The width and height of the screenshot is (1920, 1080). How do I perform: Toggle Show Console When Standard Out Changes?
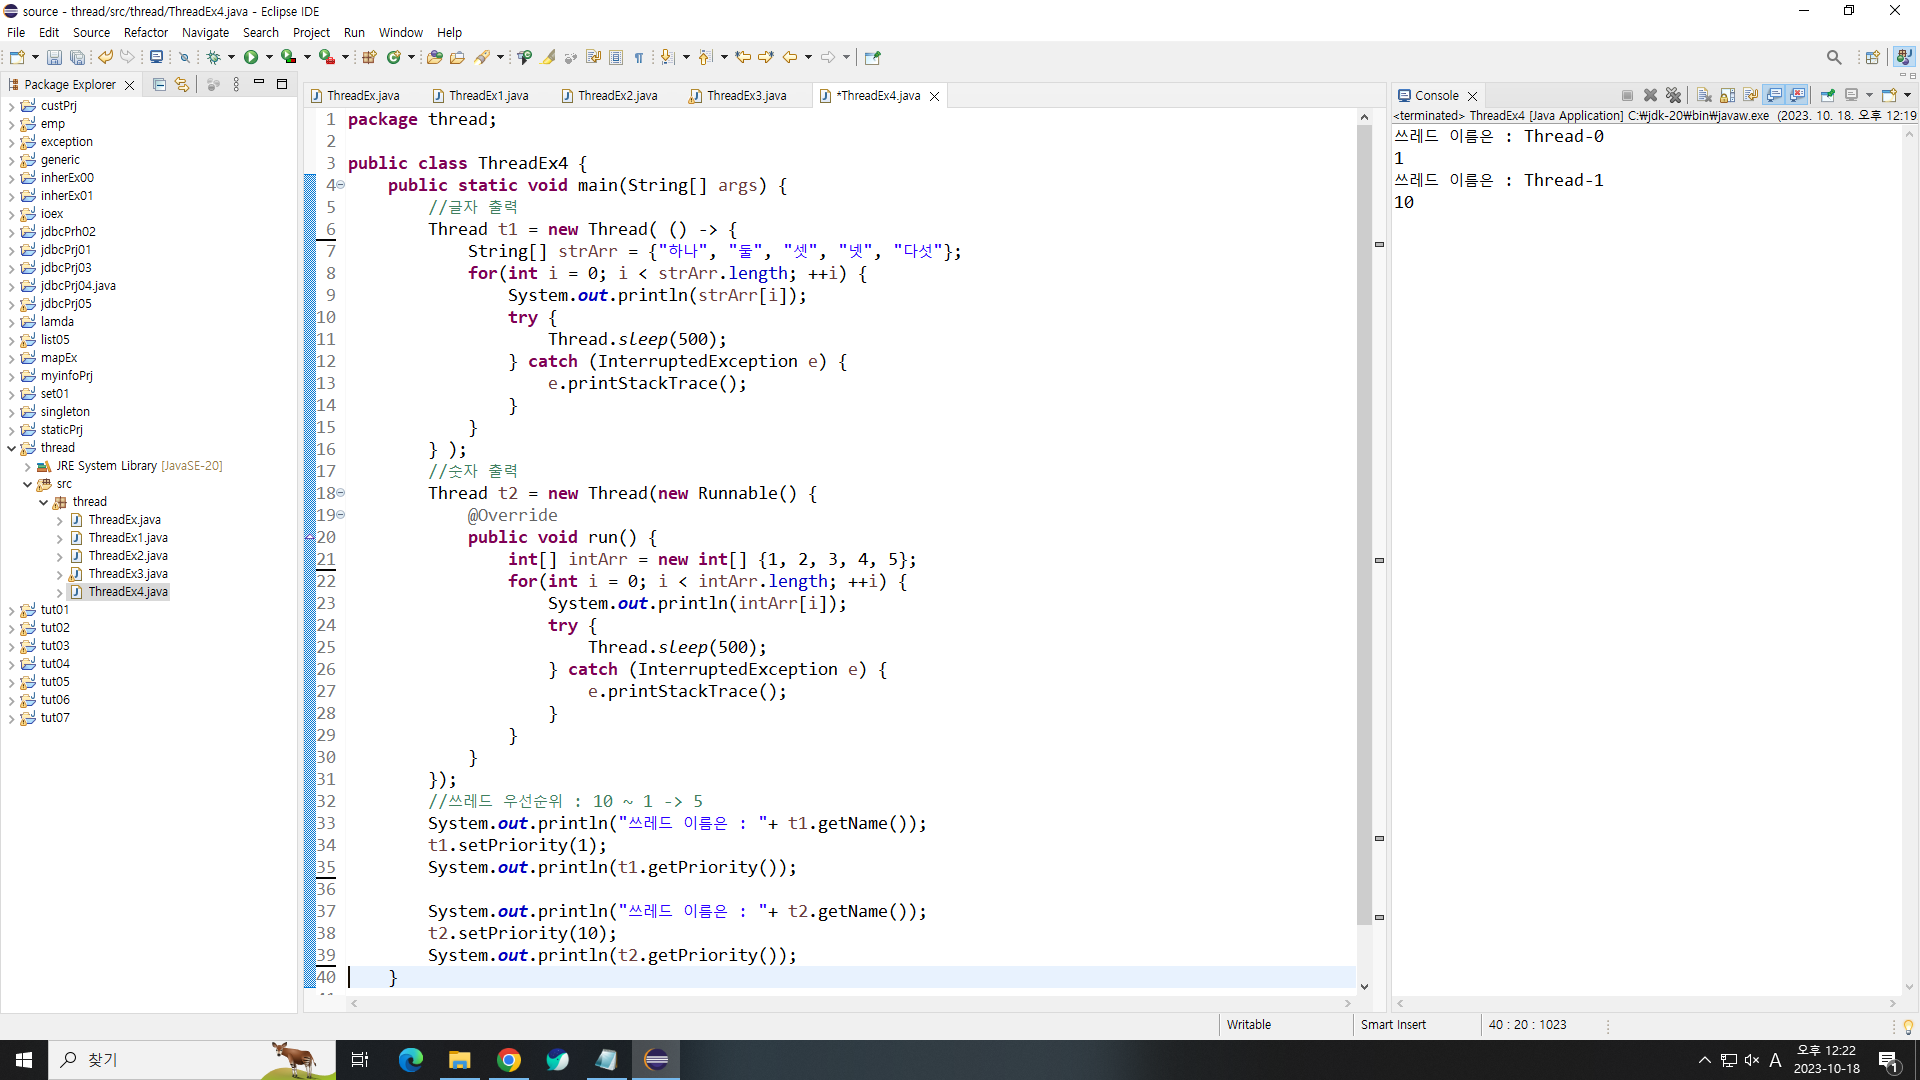pyautogui.click(x=1774, y=95)
